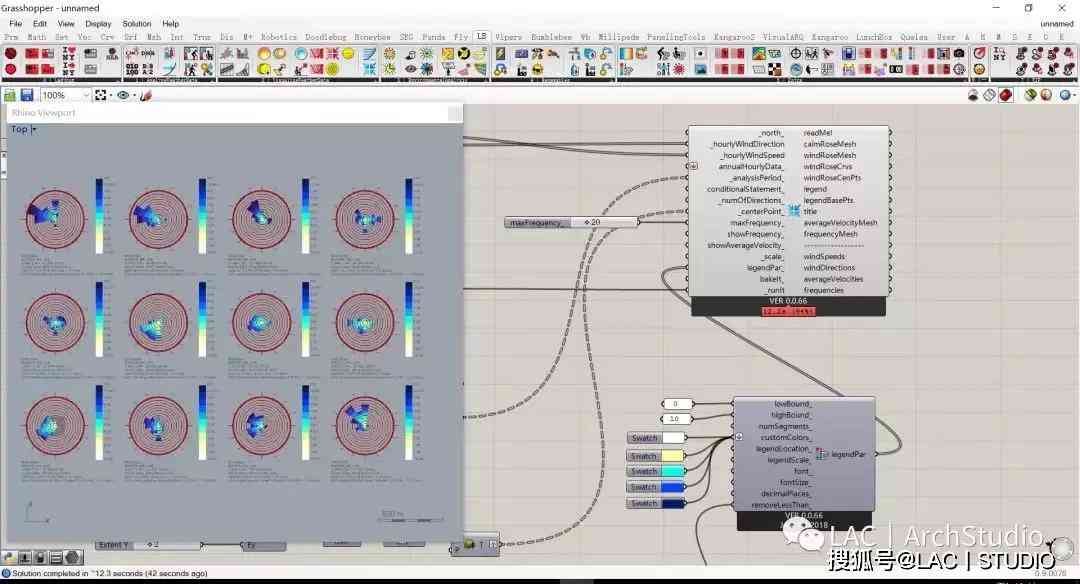Click the legendPar component icon

tap(820, 454)
